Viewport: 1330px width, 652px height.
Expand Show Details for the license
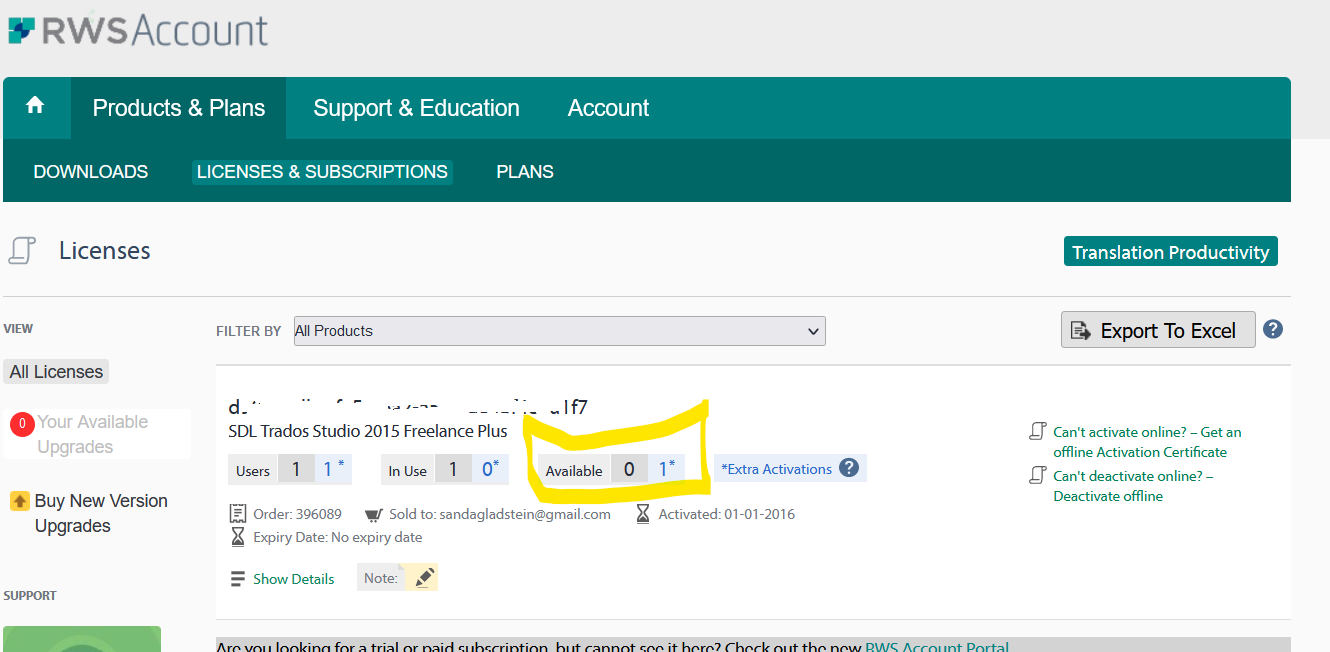[293, 579]
